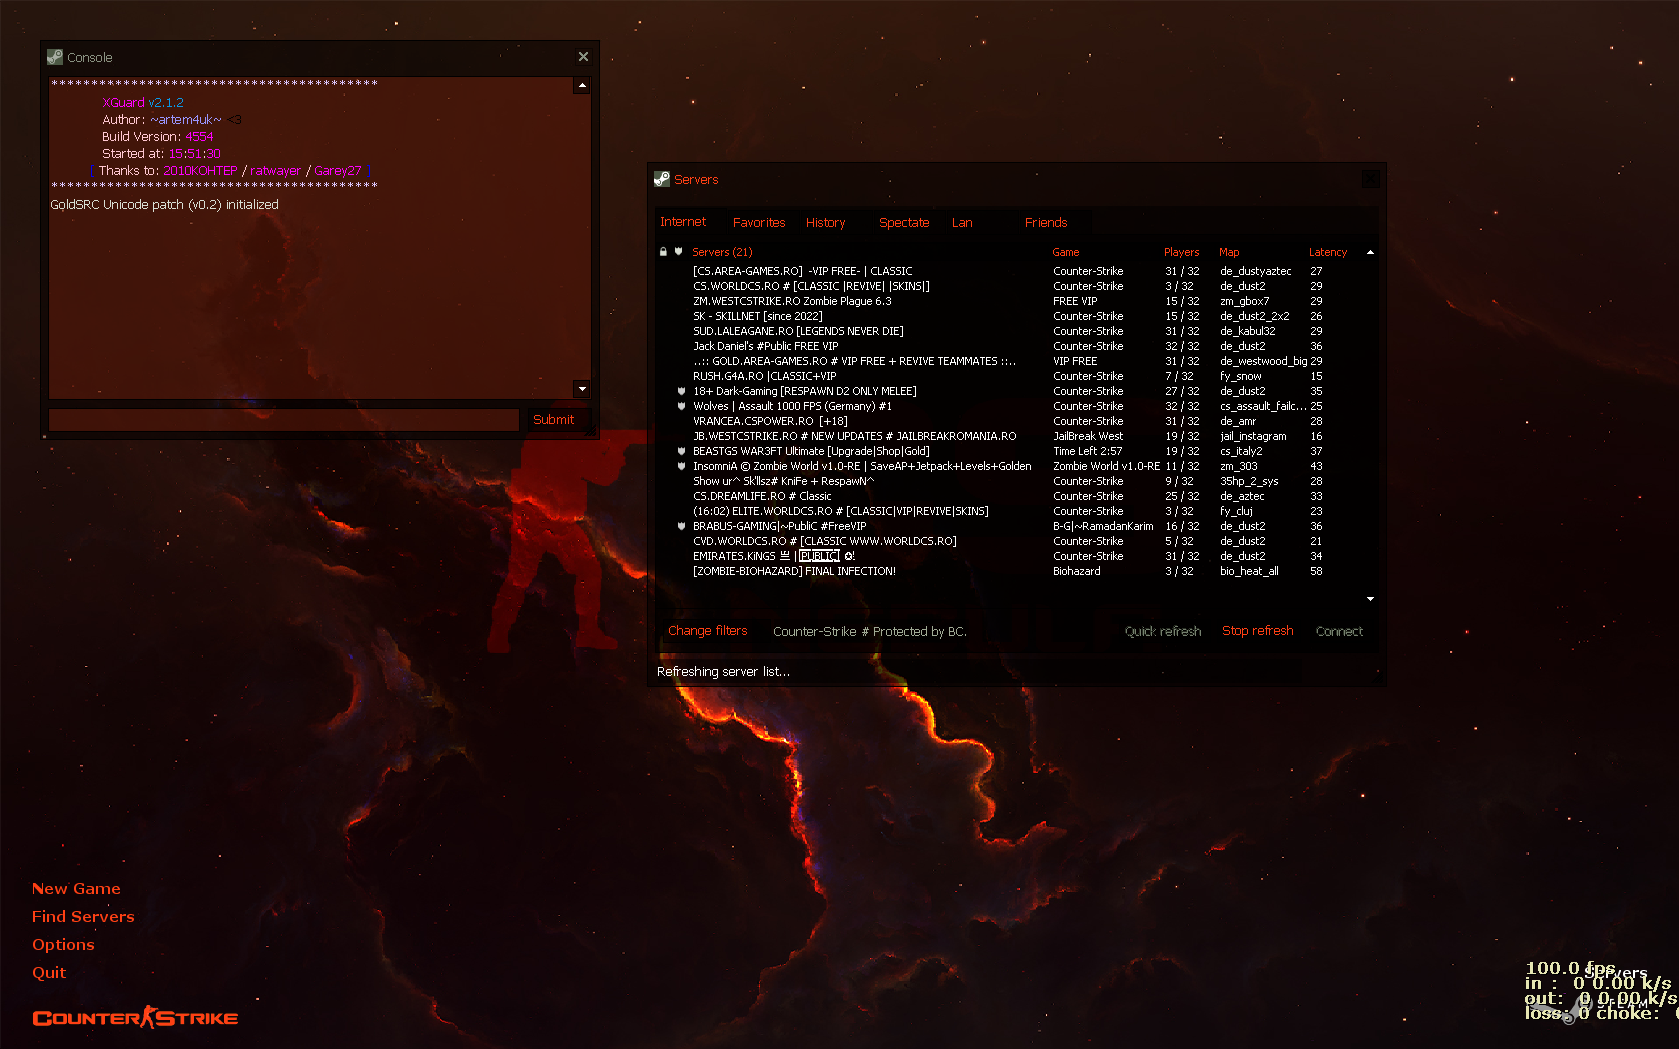
Task: Select GOLD.AREA-GAMES.RO # VIP FREE server
Action: [x=1010, y=361]
